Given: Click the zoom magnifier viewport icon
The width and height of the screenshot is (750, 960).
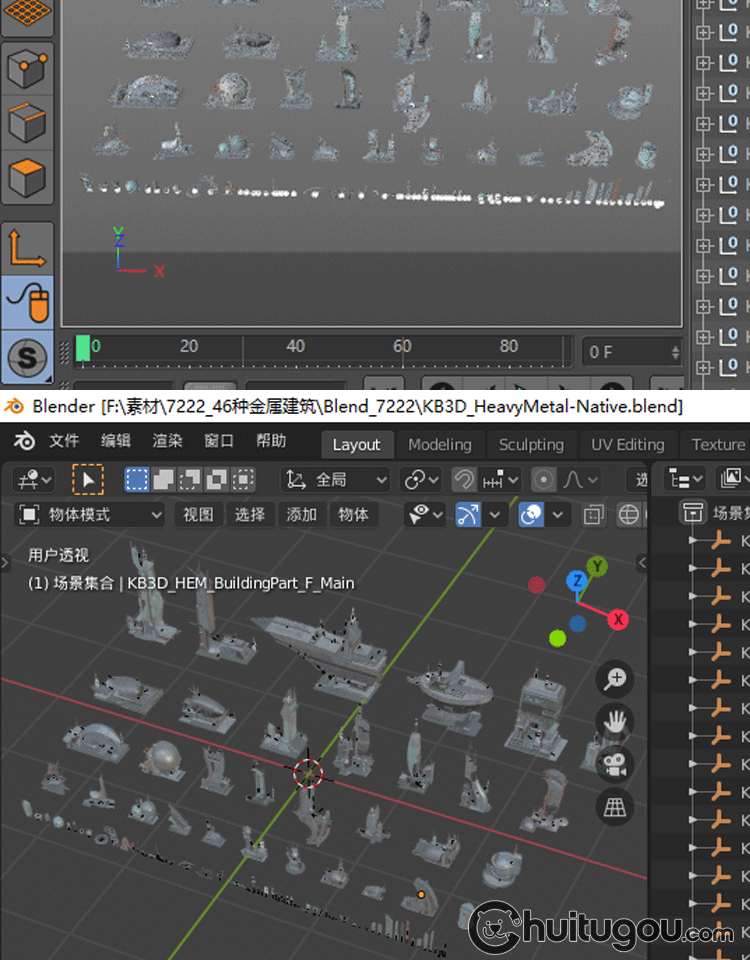Looking at the screenshot, I should pos(615,678).
